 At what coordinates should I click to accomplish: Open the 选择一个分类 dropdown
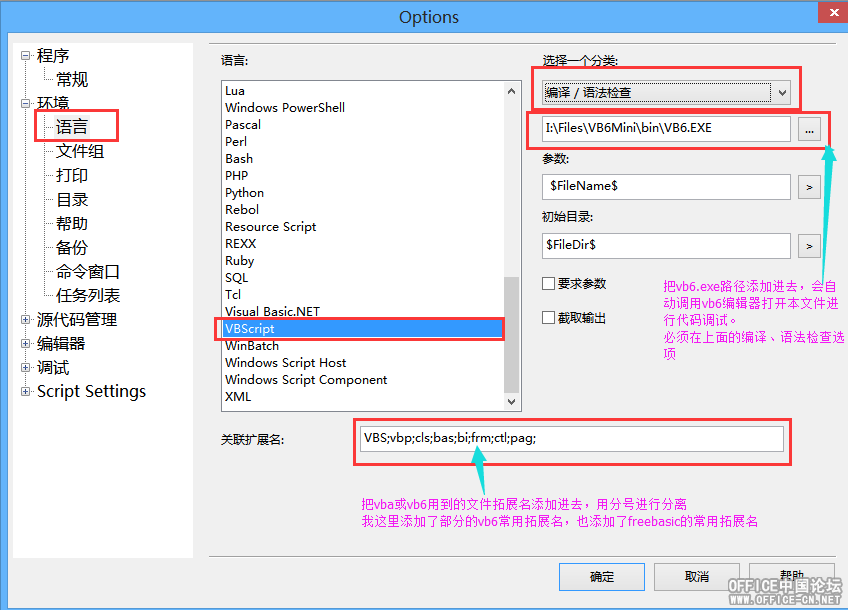[782, 93]
